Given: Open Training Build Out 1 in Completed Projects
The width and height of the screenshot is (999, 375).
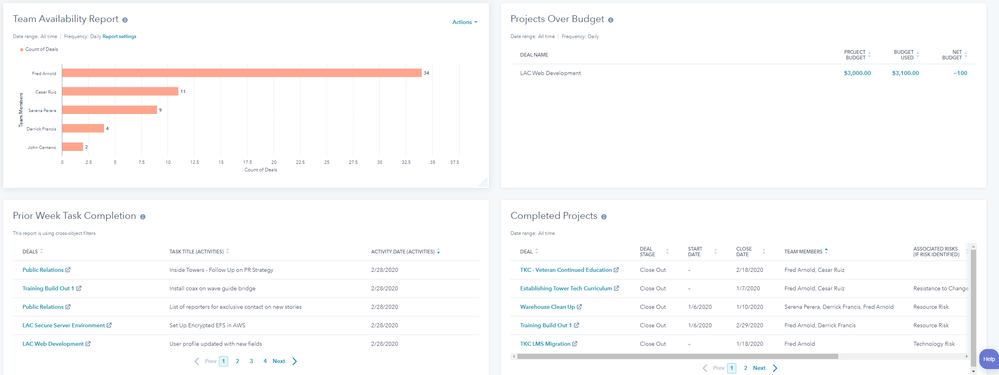Looking at the screenshot, I should [546, 325].
